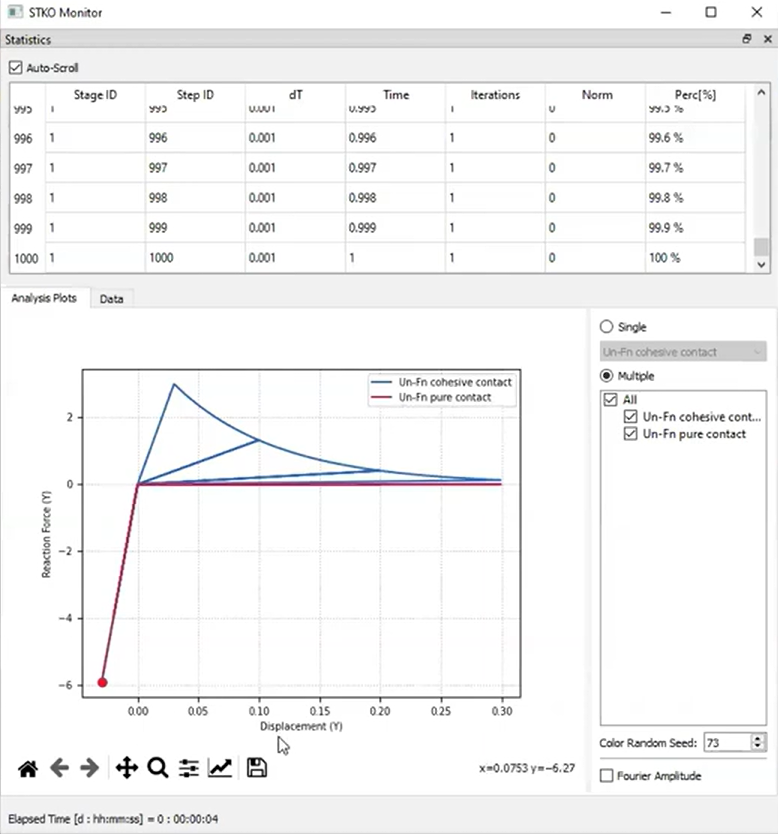Float the Statistics panel with undock icon
The image size is (778, 834).
click(746, 40)
